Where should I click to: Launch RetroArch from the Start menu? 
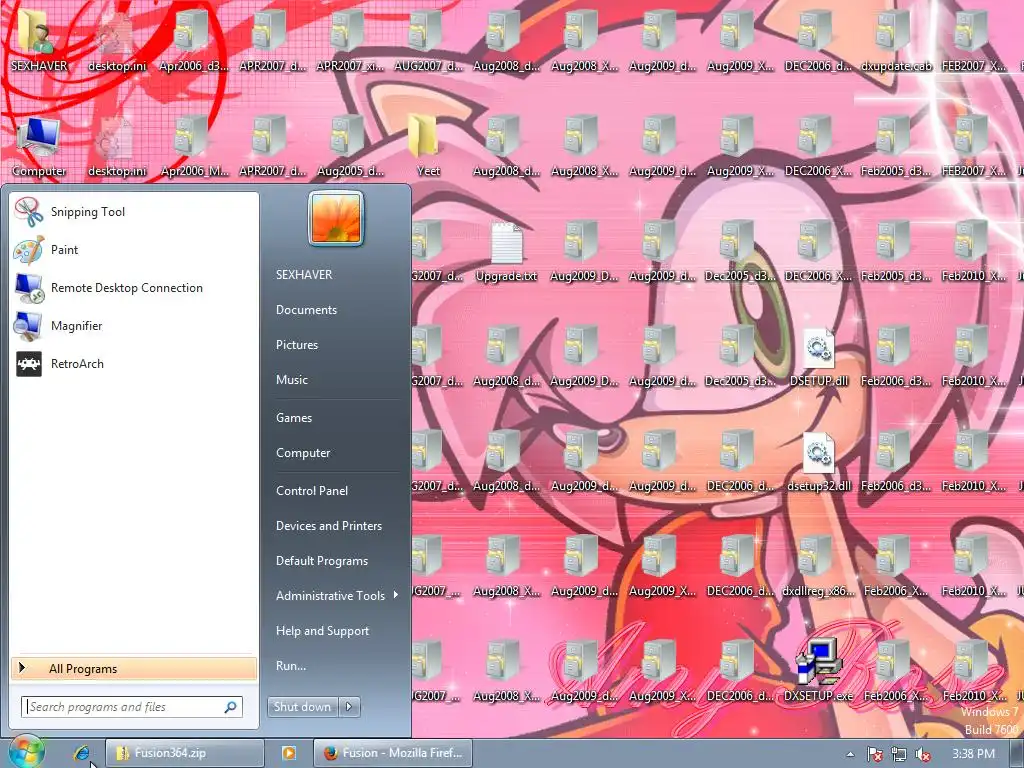pos(134,364)
